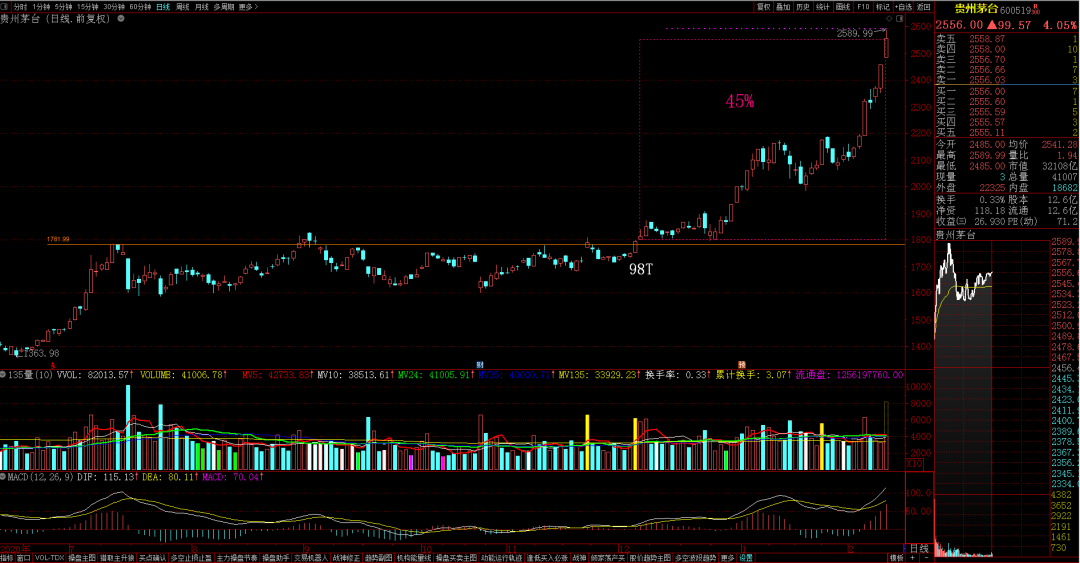Click the blue 财 marker on timeline
The width and height of the screenshot is (1080, 563).
coord(480,365)
